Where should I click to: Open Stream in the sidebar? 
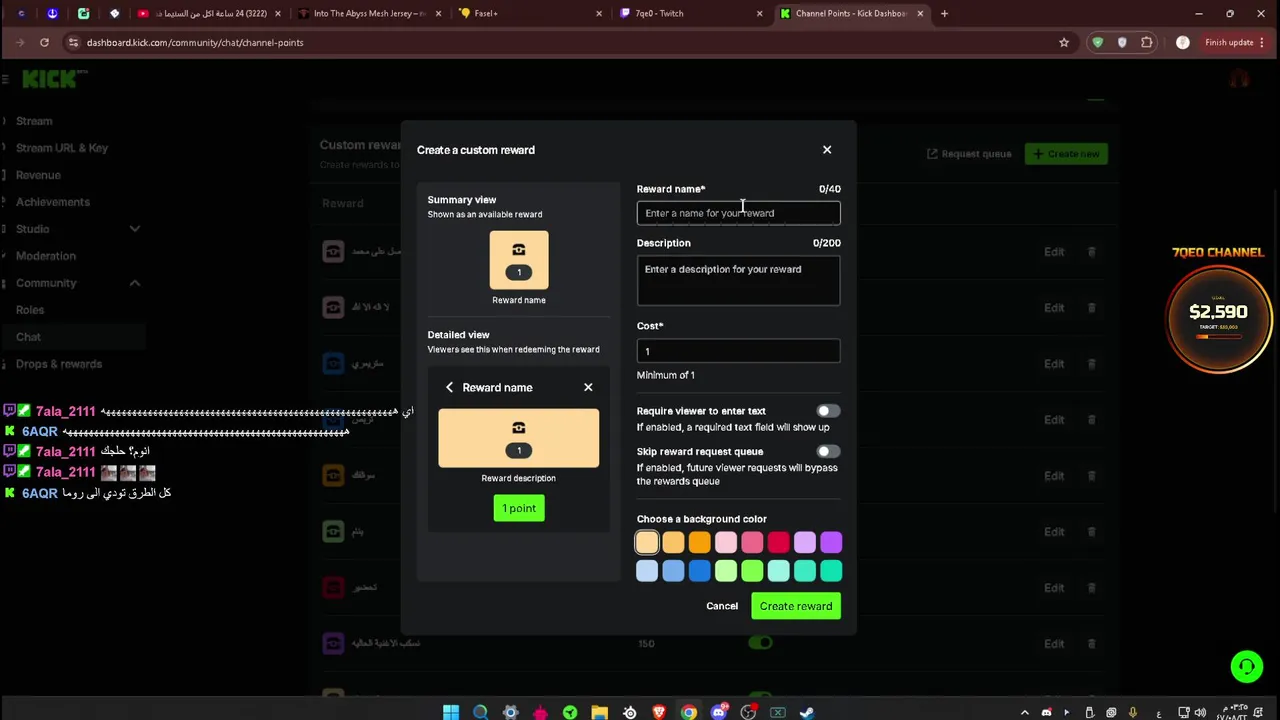click(34, 121)
